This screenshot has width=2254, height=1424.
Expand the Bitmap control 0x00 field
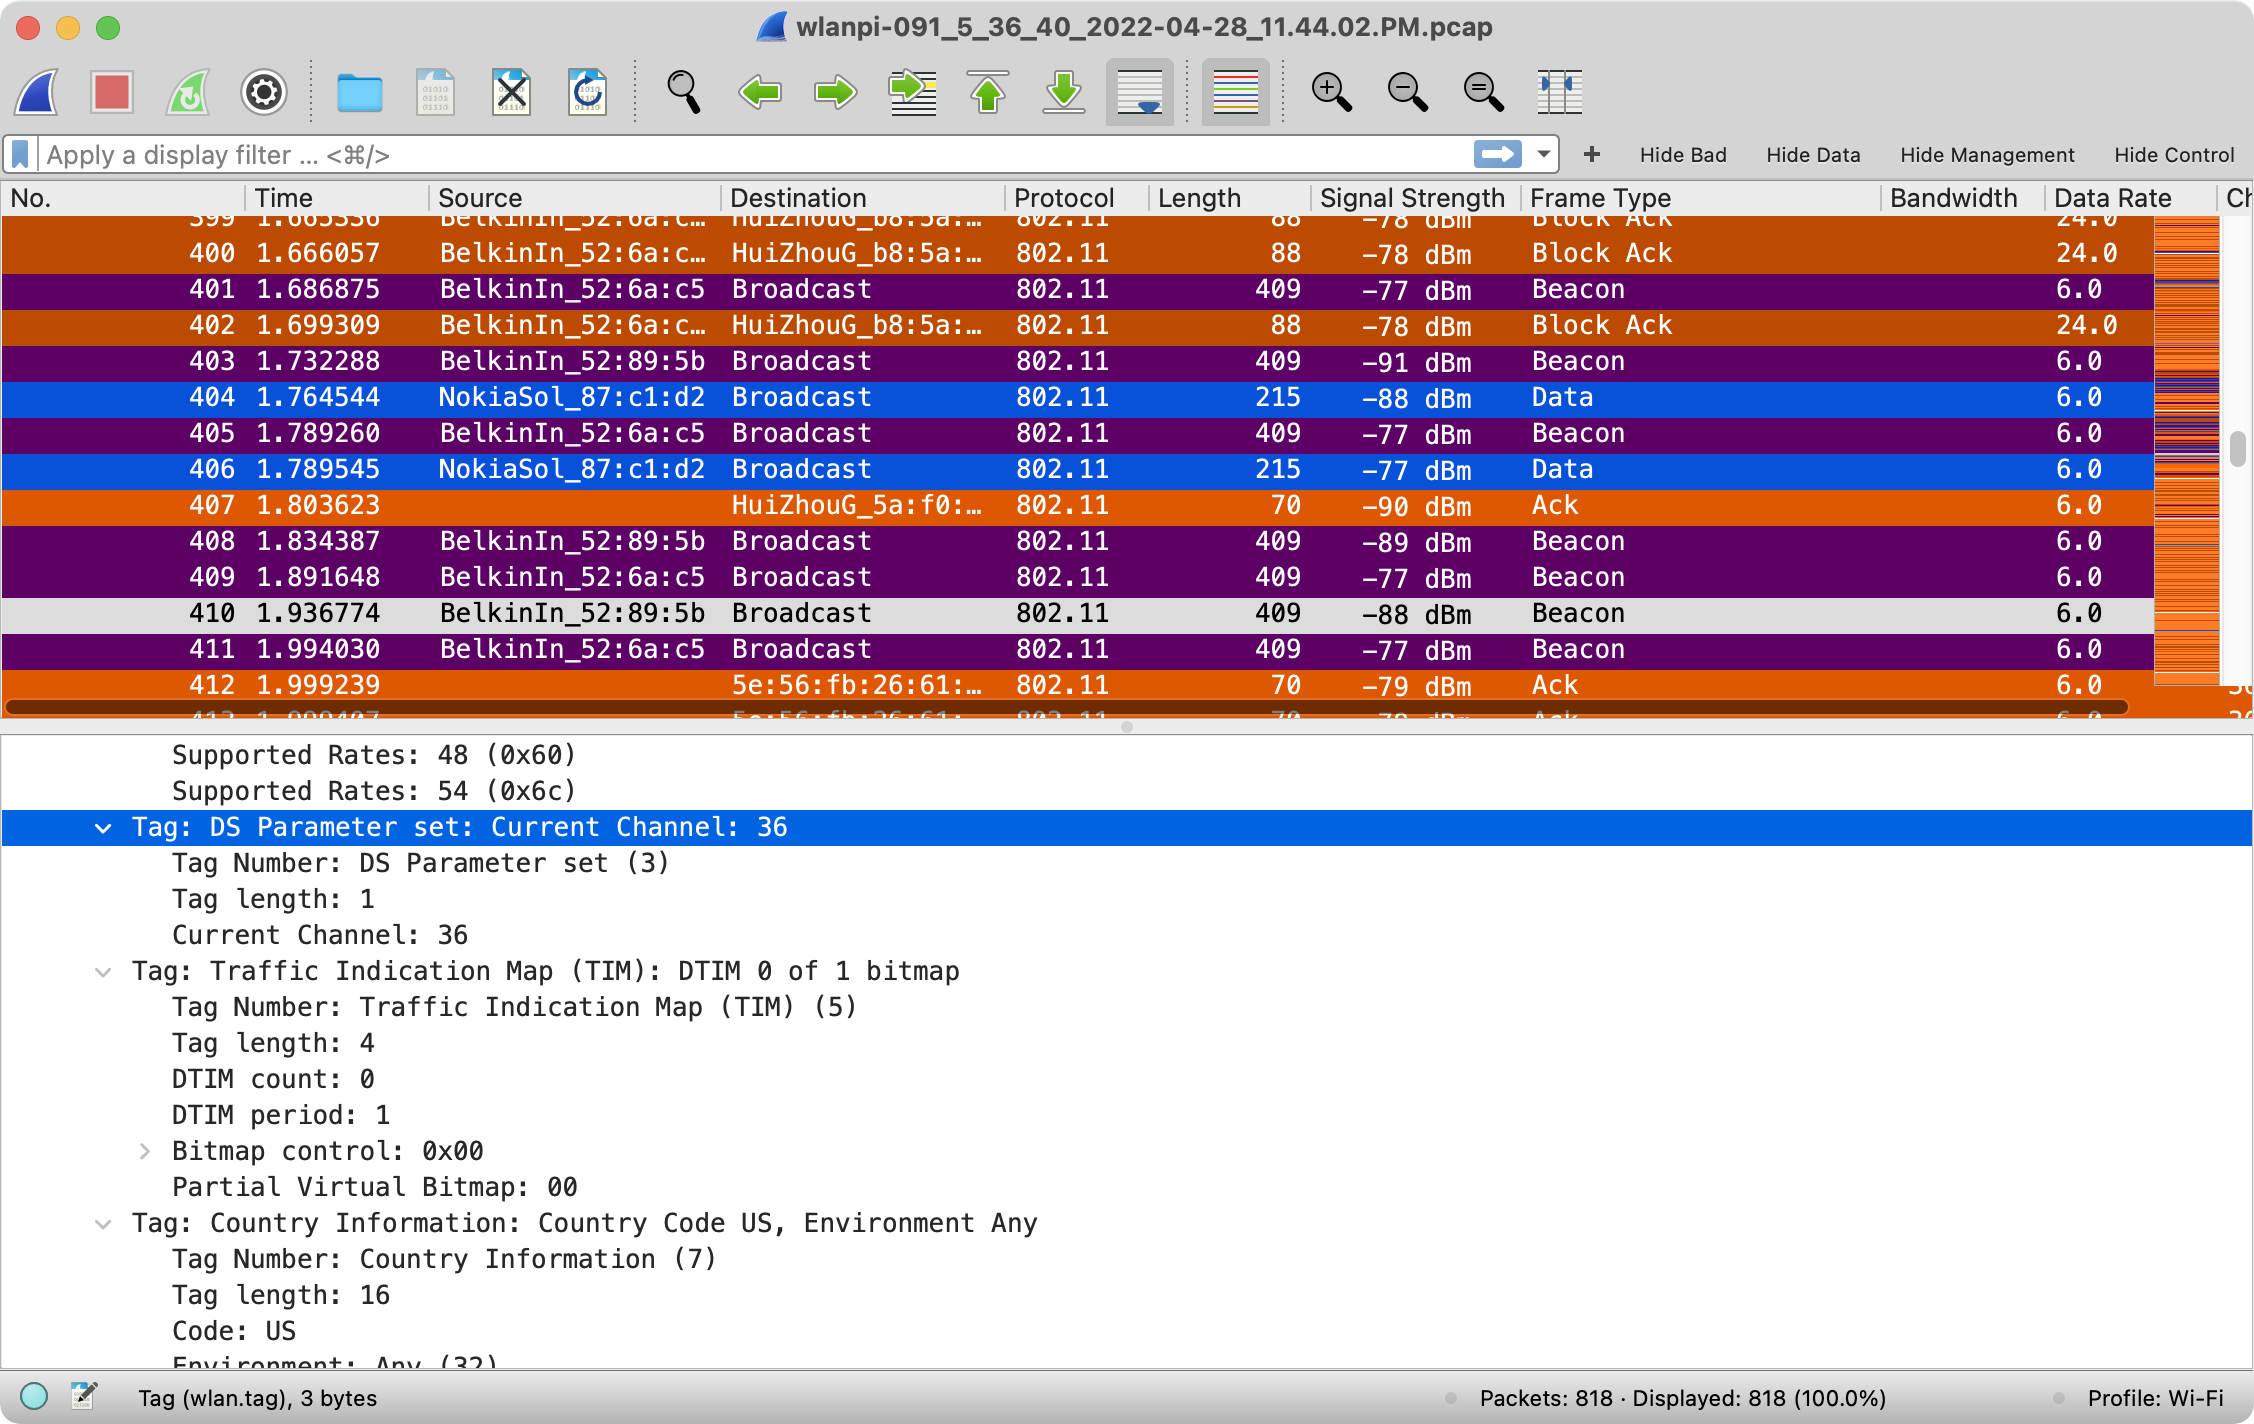[x=145, y=1151]
